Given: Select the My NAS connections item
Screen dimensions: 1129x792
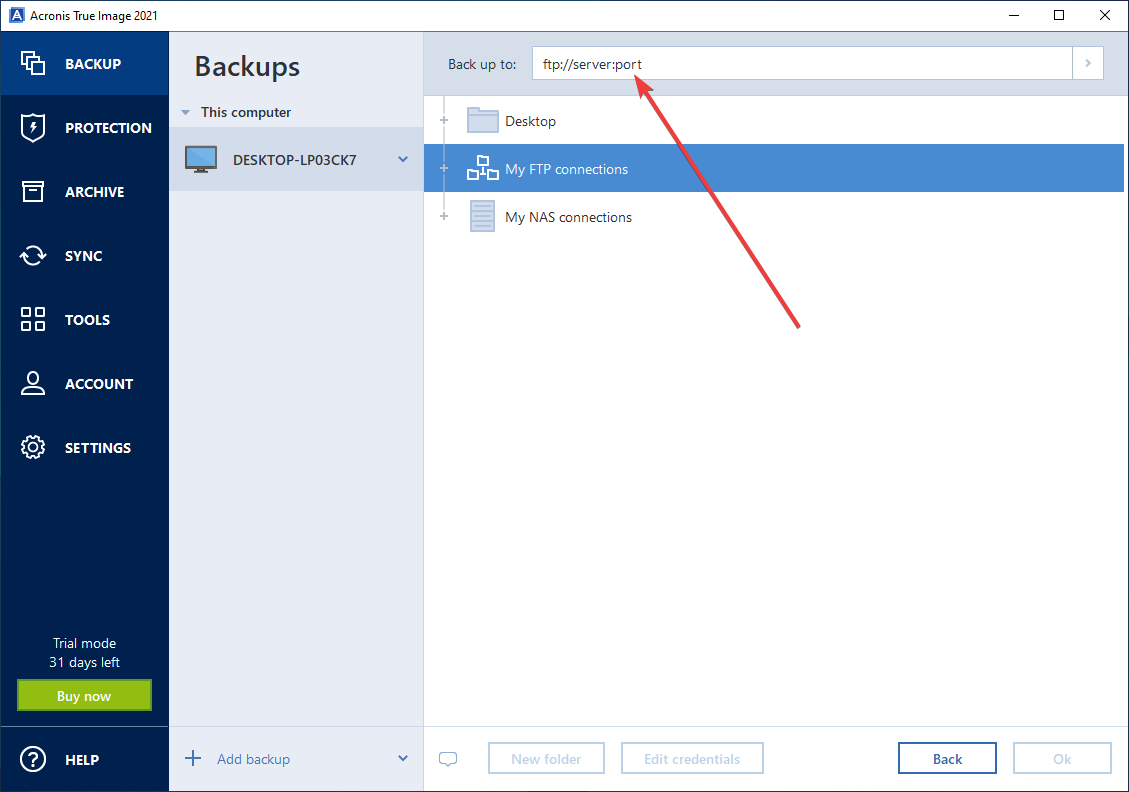Looking at the screenshot, I should (x=568, y=217).
